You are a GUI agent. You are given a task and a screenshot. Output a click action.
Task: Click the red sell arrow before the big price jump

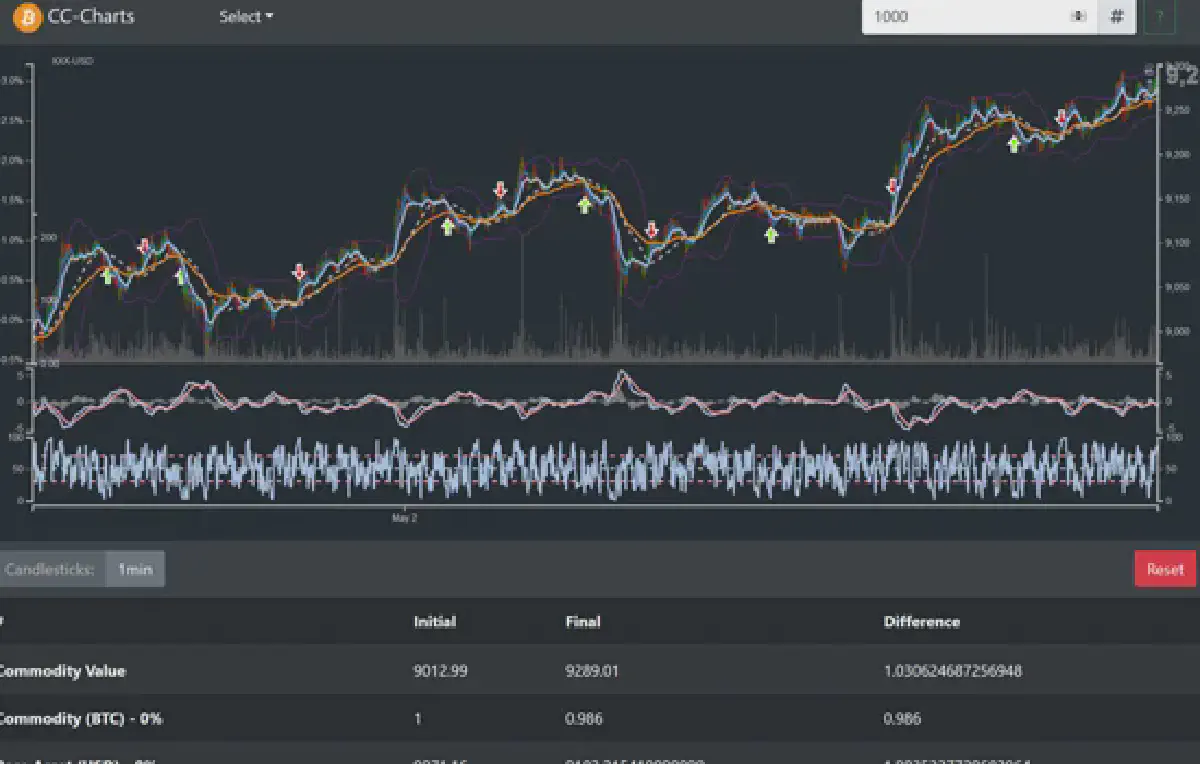(893, 186)
